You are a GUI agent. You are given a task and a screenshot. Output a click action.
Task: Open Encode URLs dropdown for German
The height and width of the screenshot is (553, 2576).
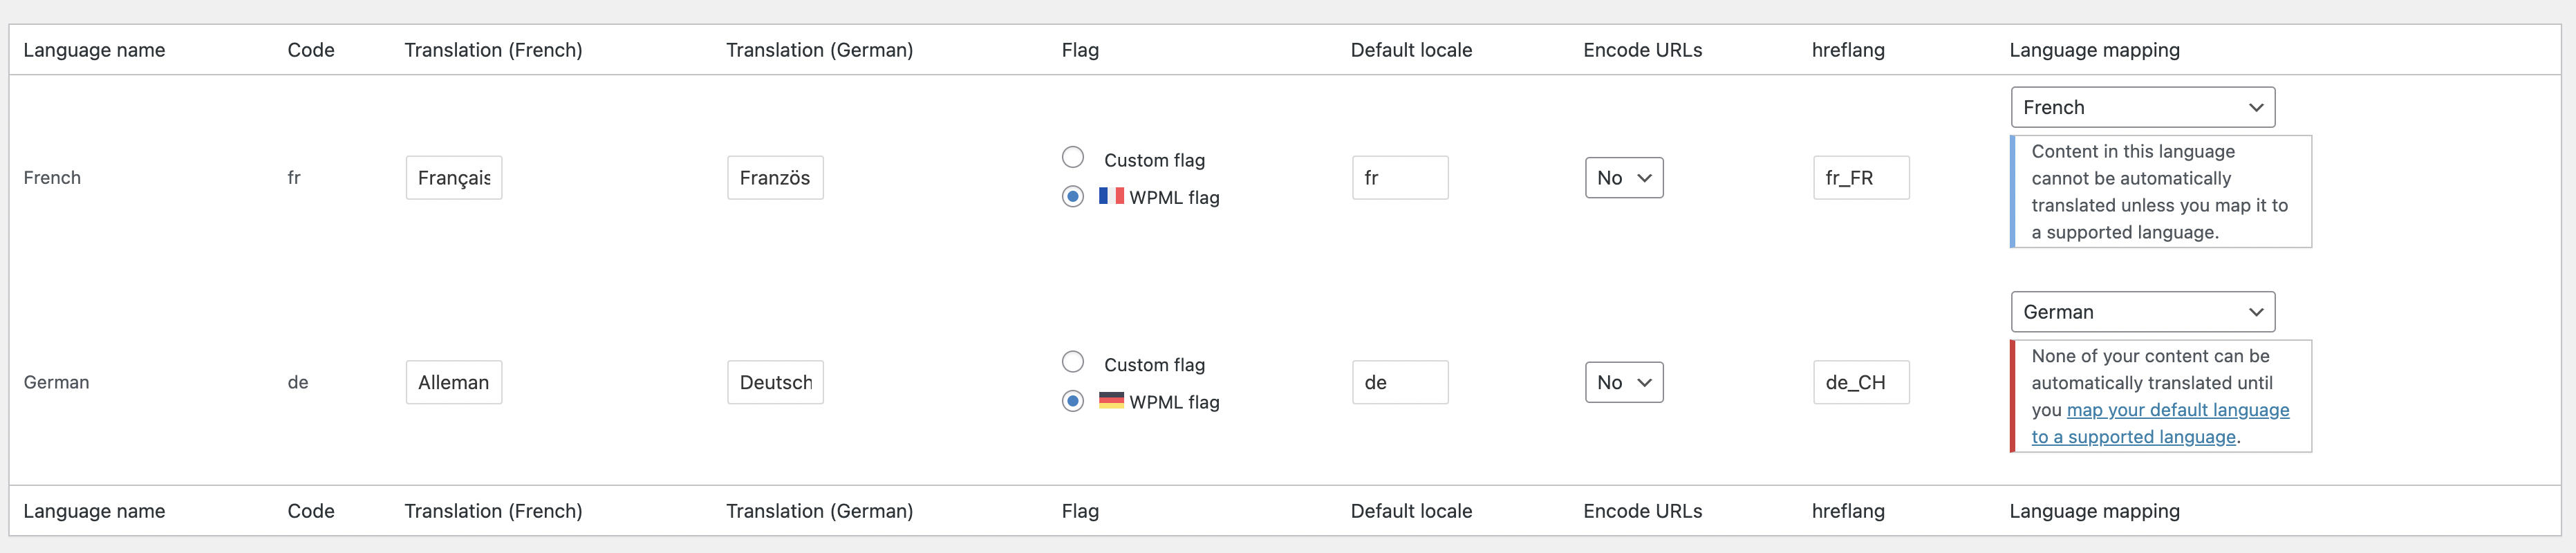(x=1624, y=382)
